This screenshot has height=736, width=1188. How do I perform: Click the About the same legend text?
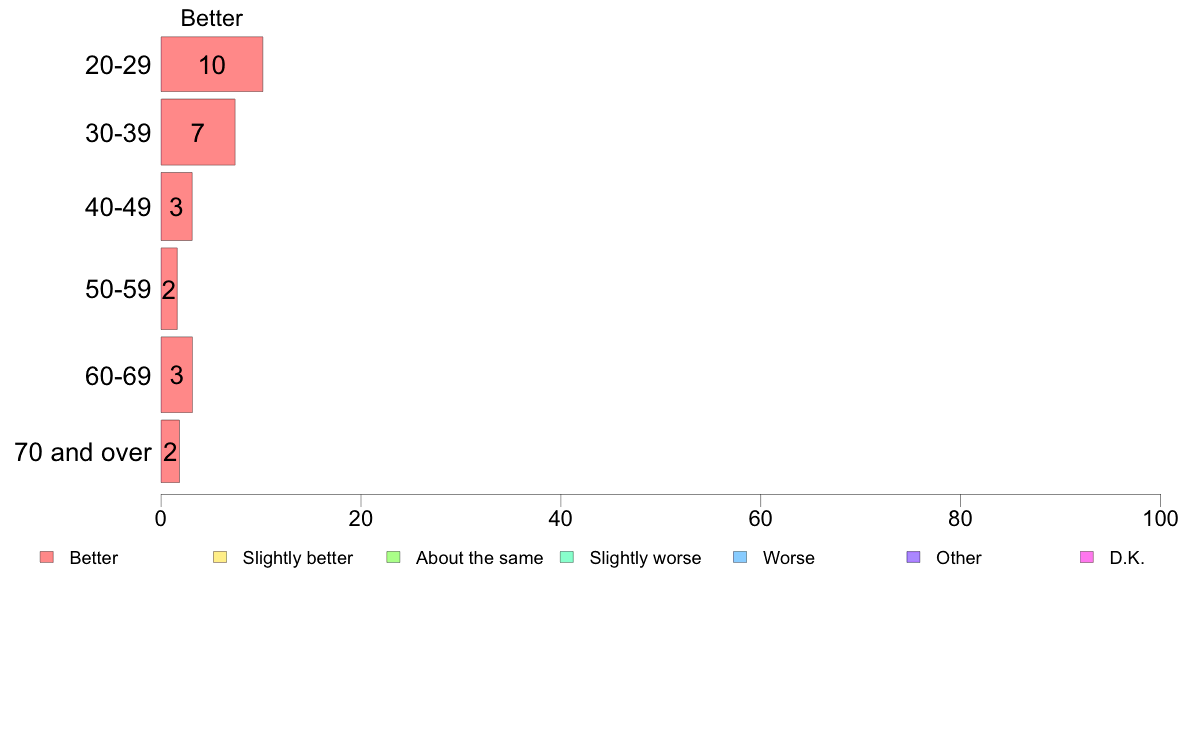click(479, 558)
